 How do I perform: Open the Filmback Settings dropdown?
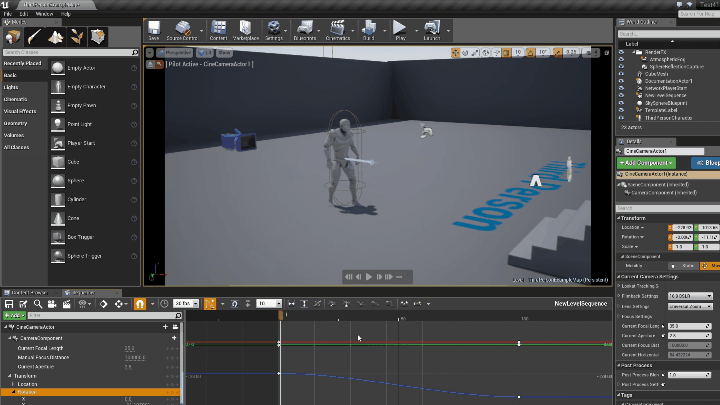[x=690, y=296]
